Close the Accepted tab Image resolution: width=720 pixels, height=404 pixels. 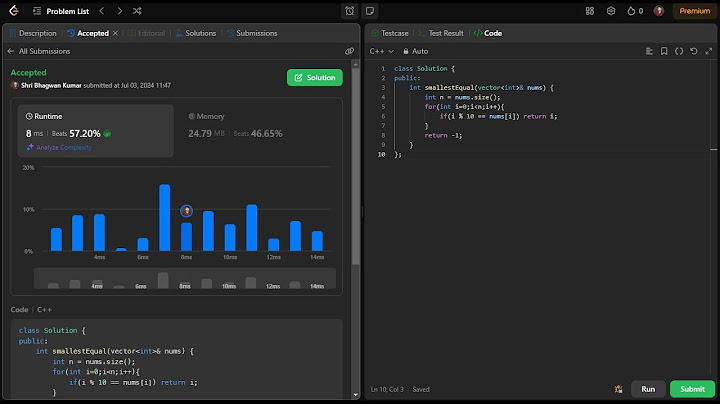115,33
